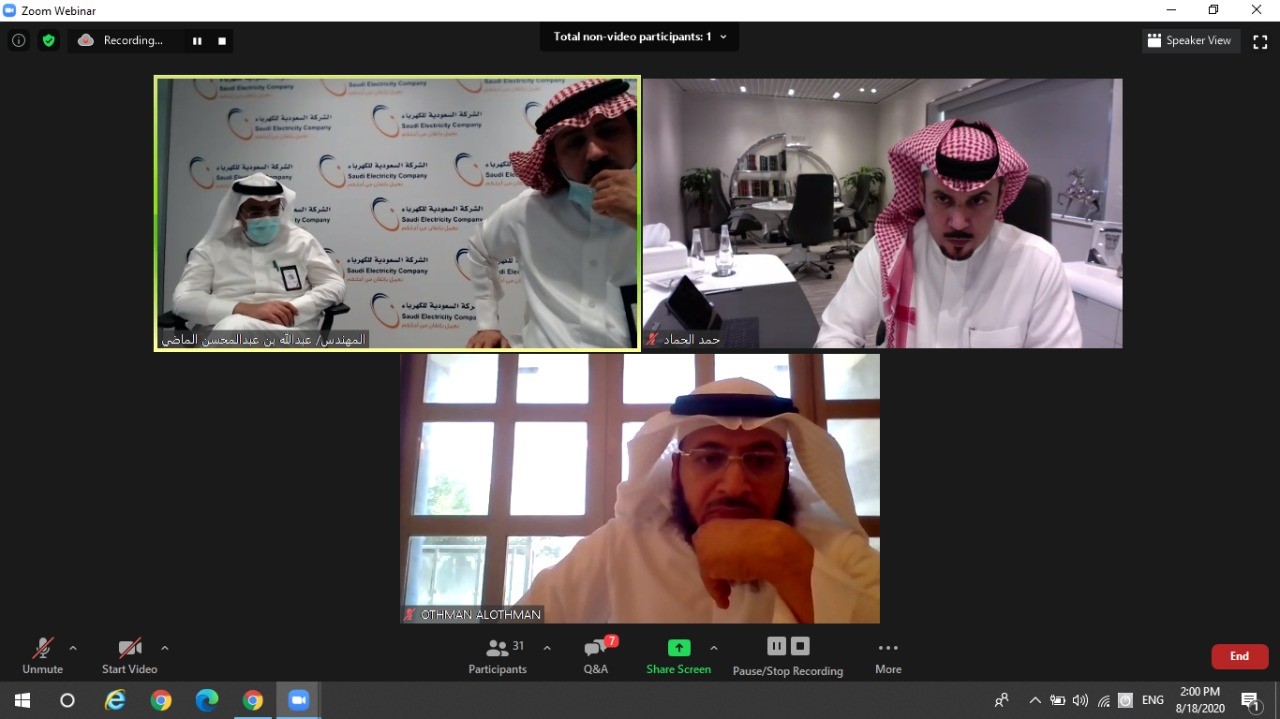
Task: Open Microsoft Edge from taskbar
Action: [x=207, y=700]
